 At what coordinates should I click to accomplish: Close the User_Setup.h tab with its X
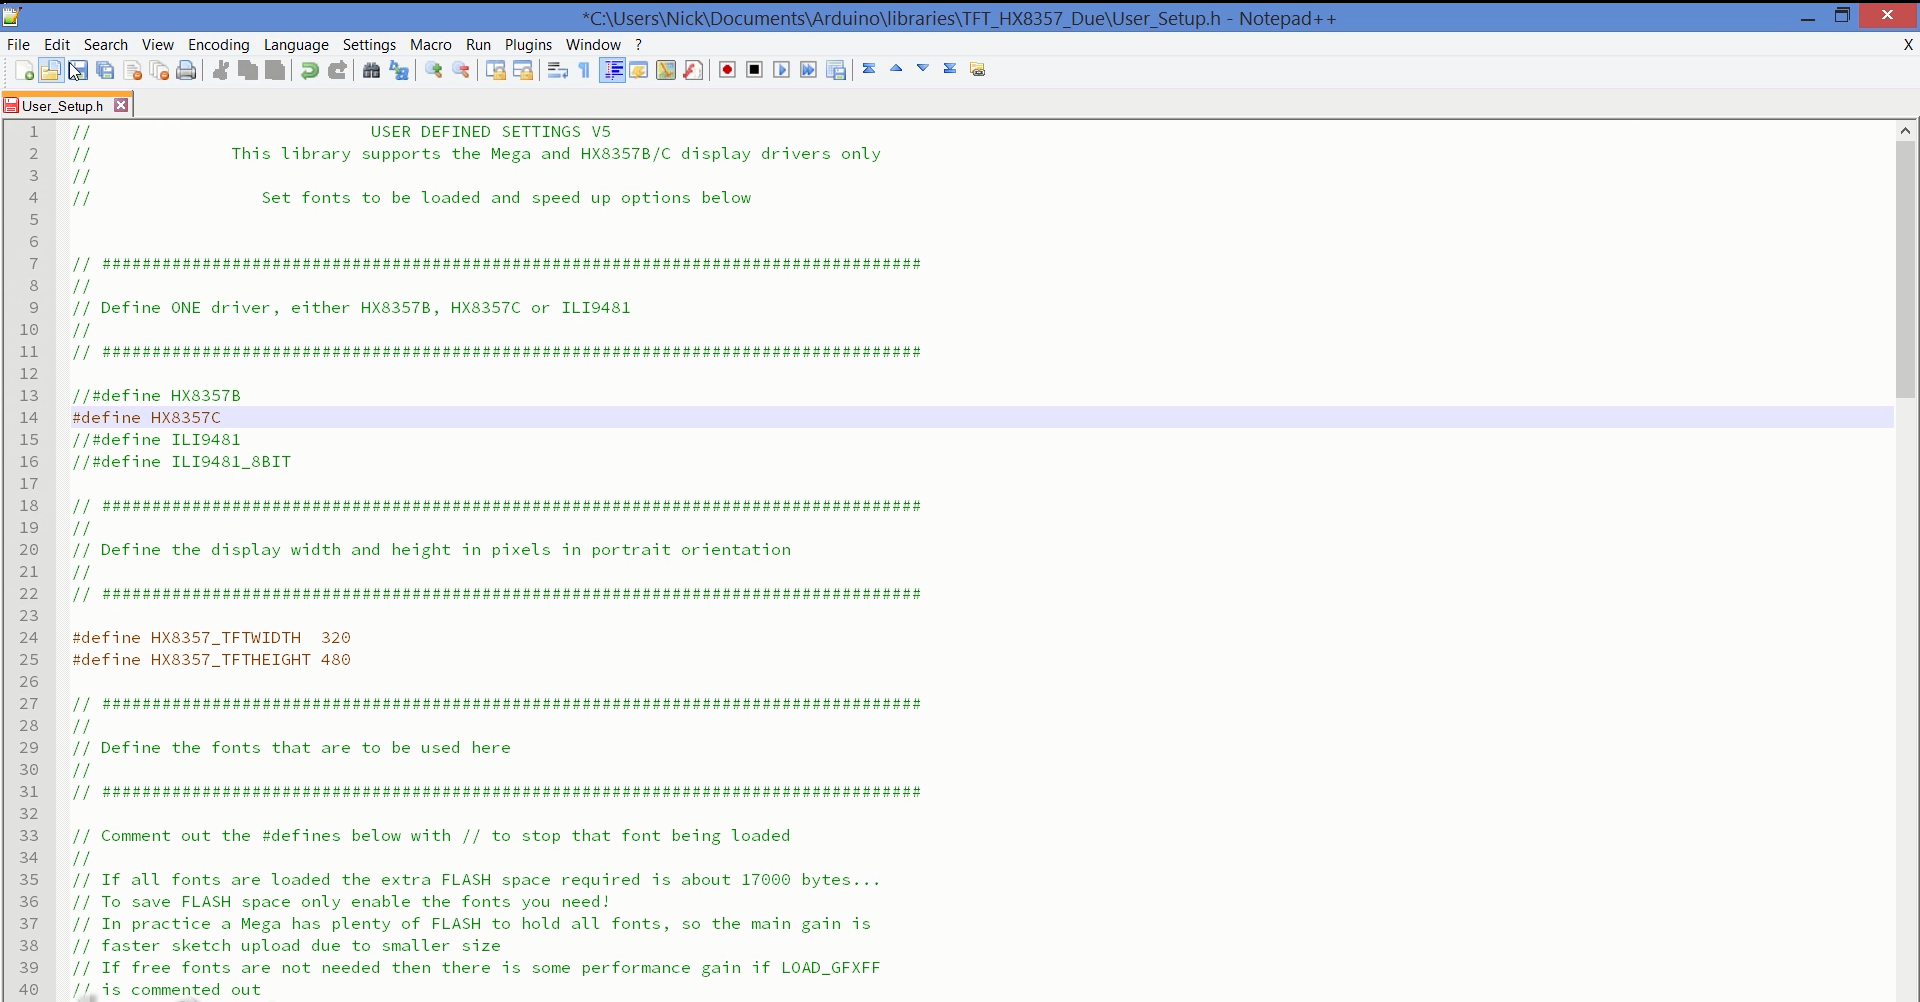[x=121, y=105]
